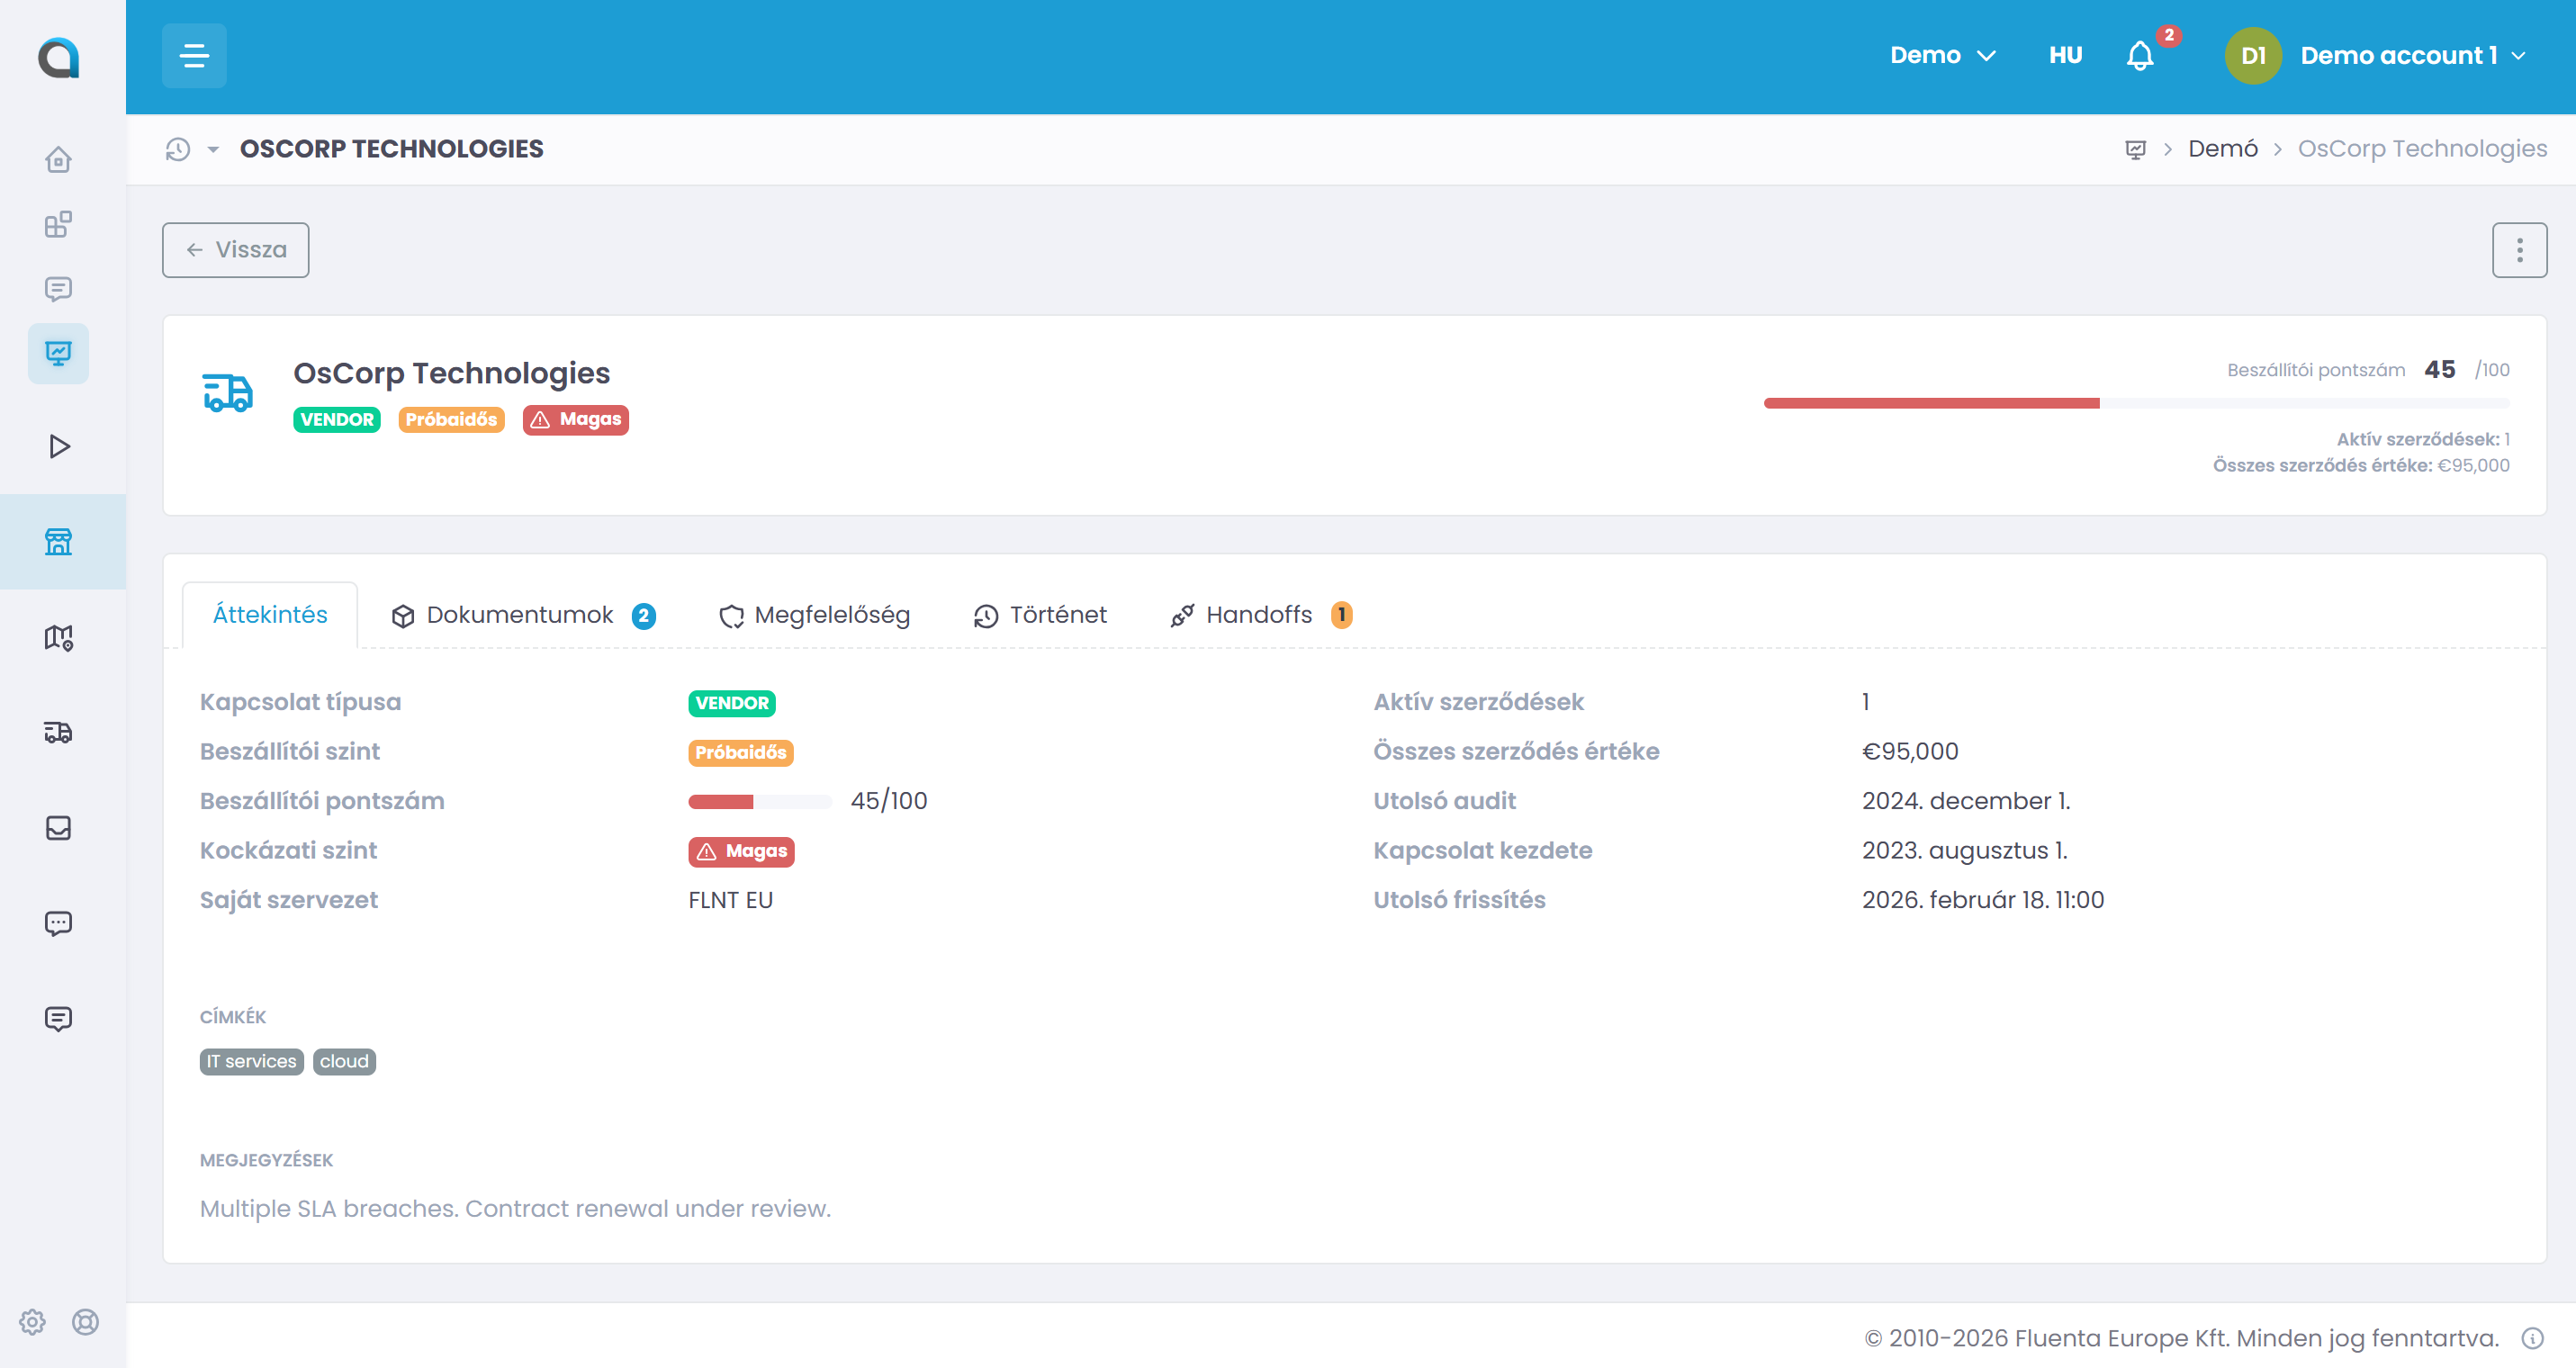Follow the Demó breadcrumb link
Image resolution: width=2576 pixels, height=1368 pixels.
point(2222,148)
